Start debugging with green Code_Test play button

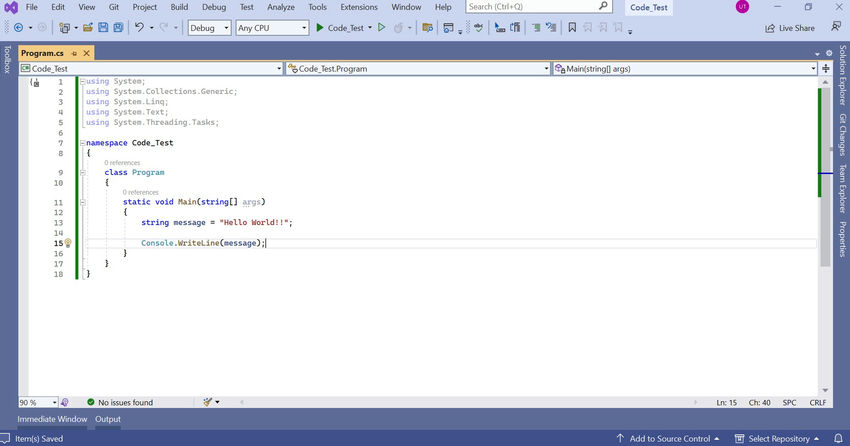[340, 28]
